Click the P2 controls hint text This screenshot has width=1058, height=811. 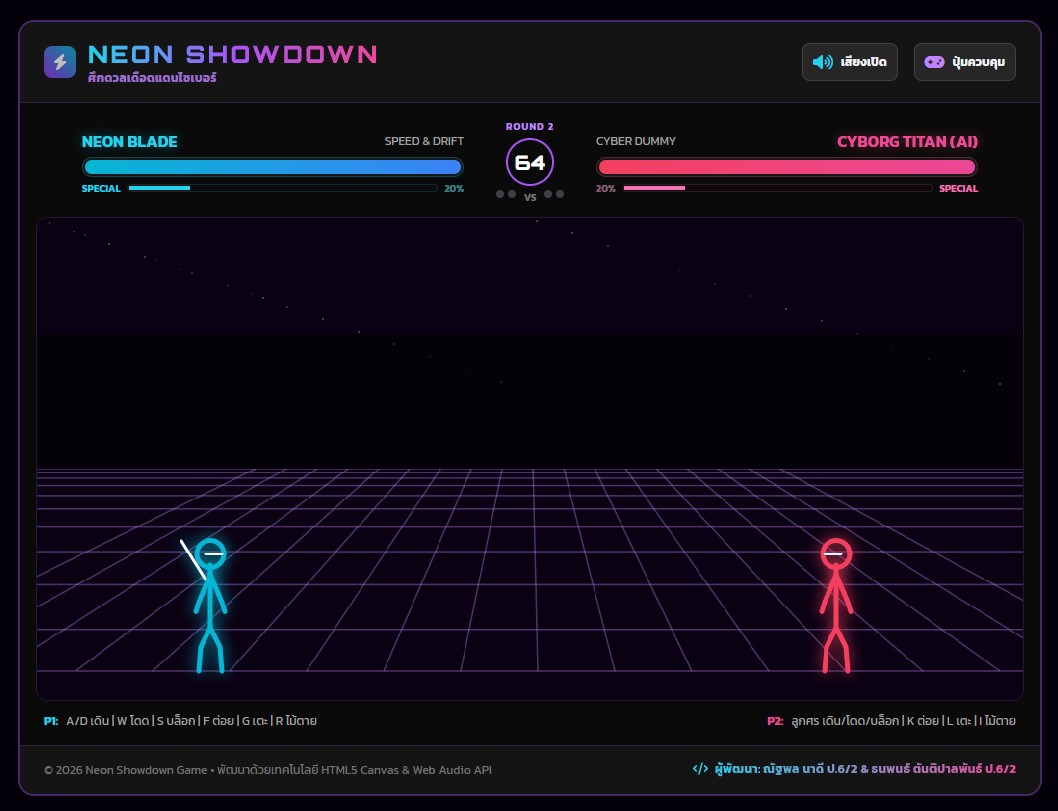click(891, 721)
